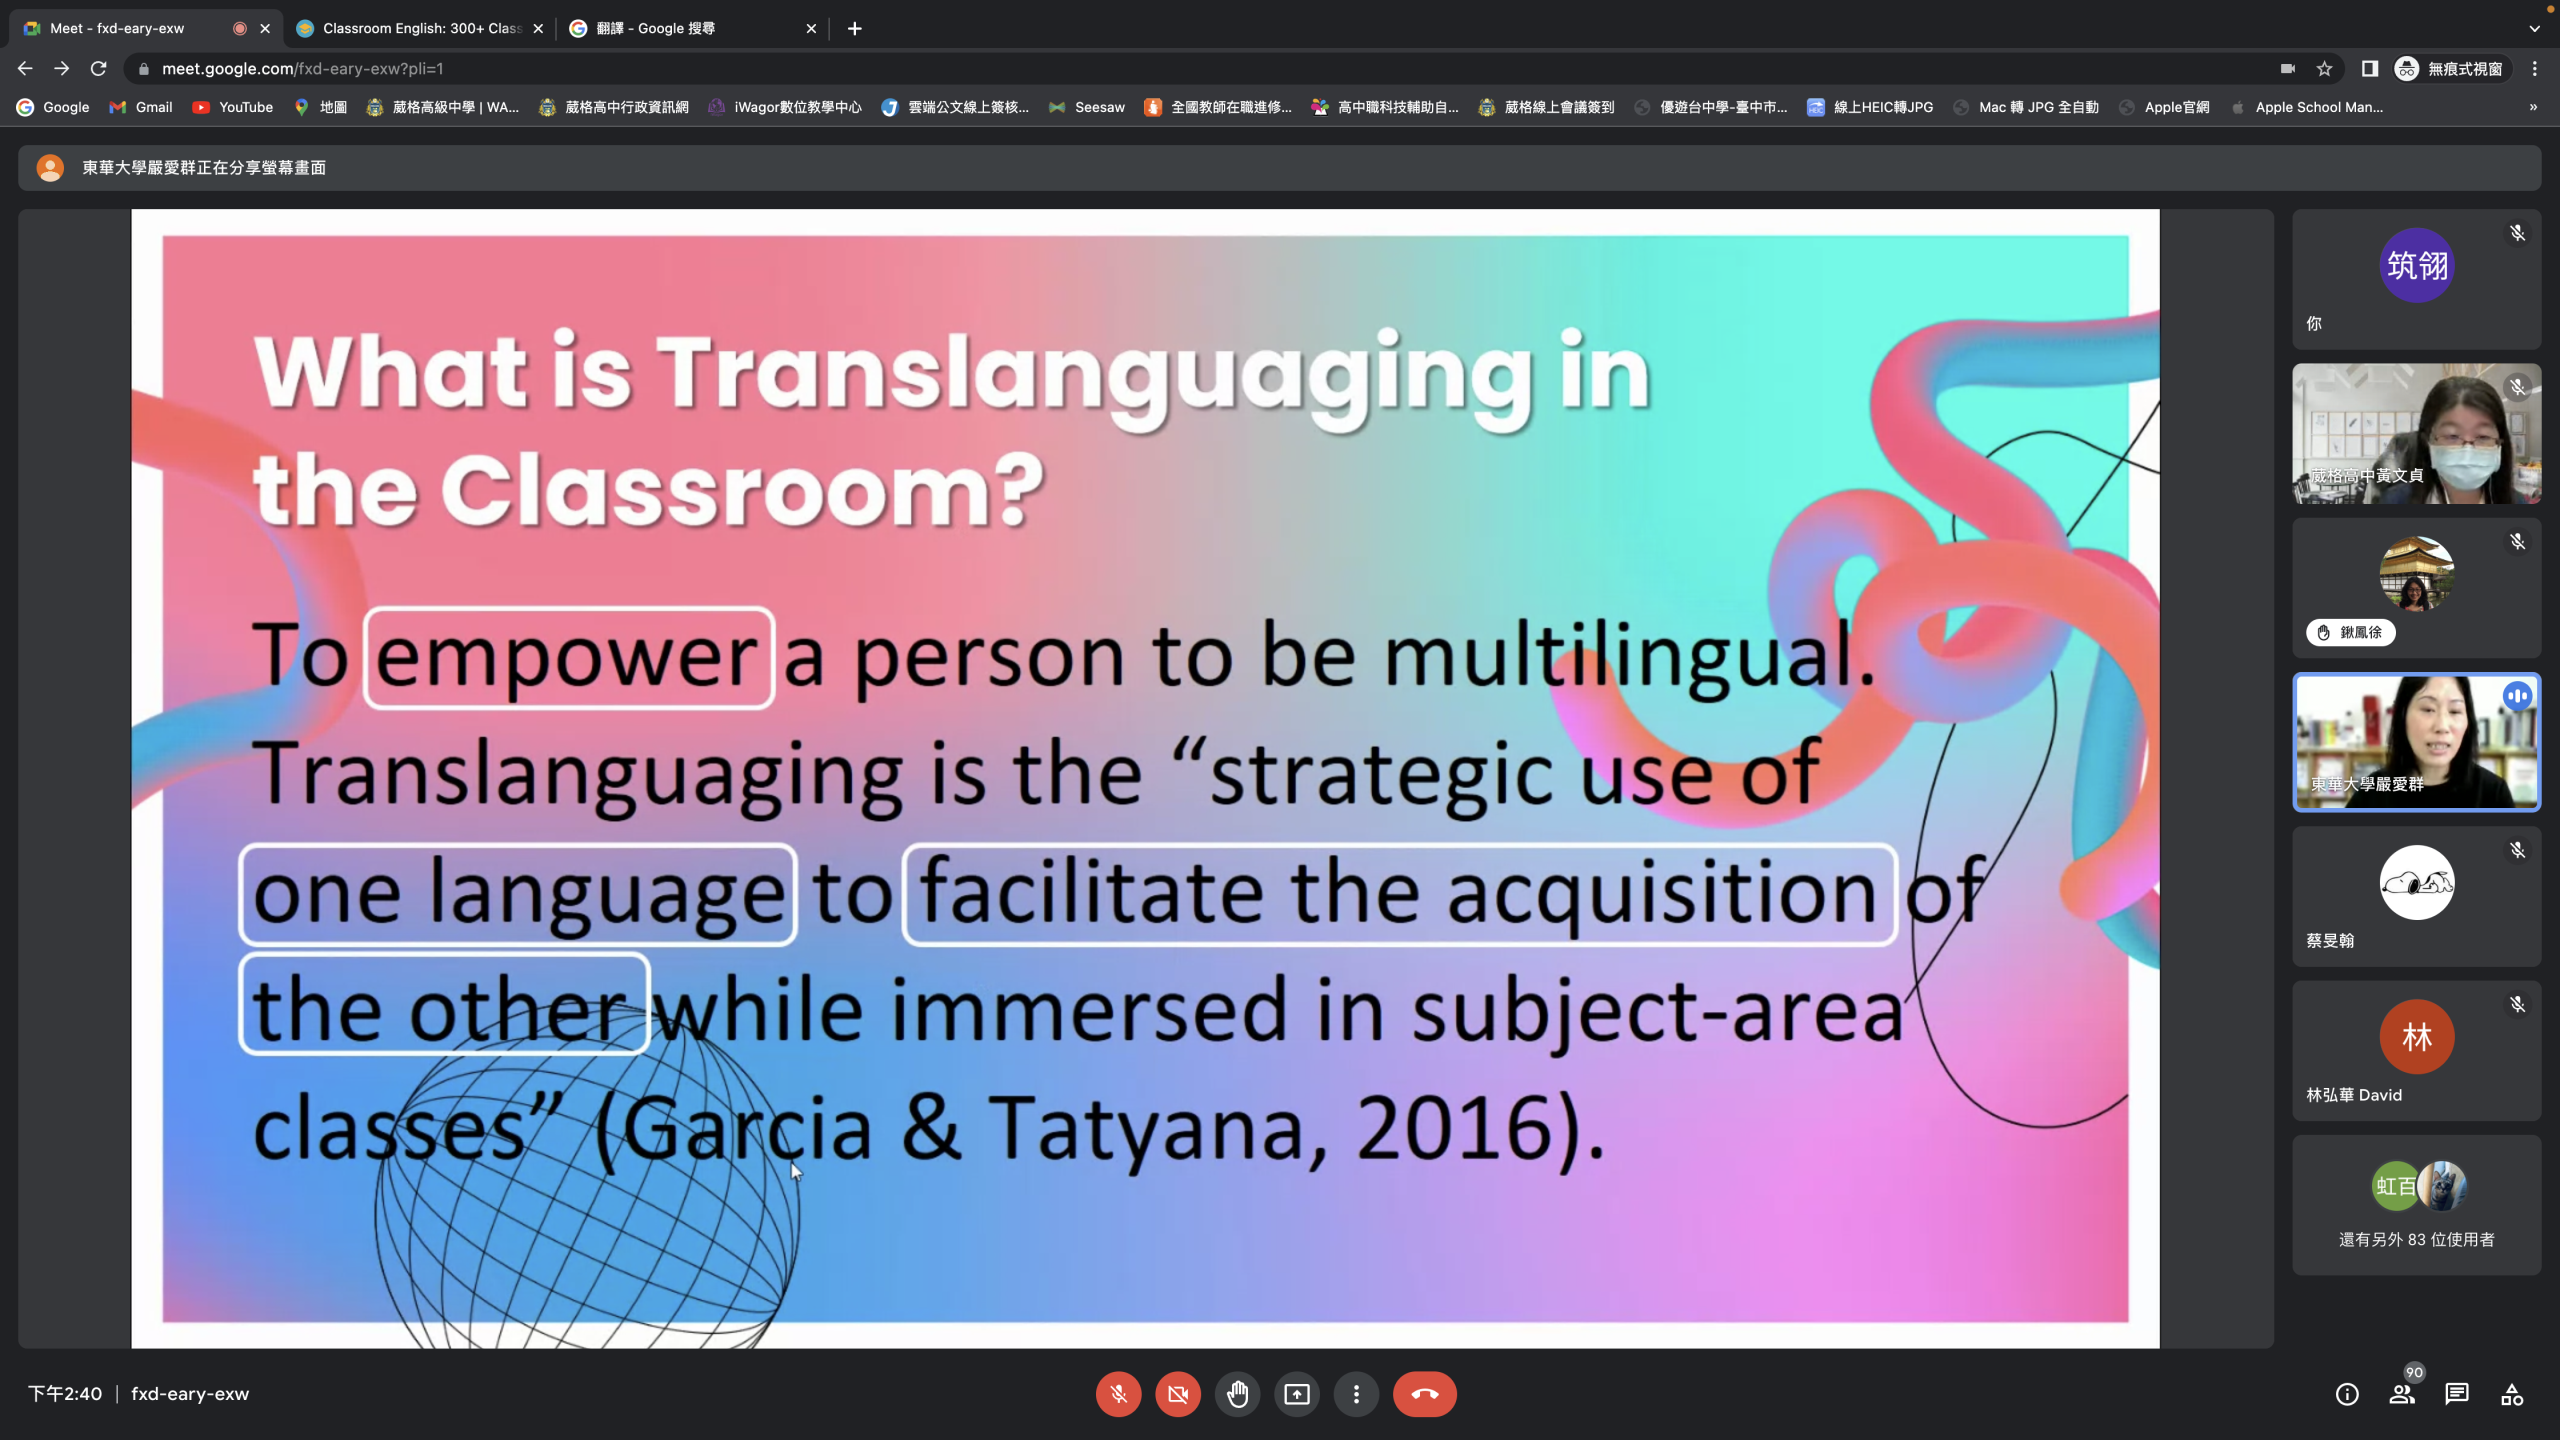Screen dimensions: 2560x1440
Task: Expand the hidden bookmarks chevron
Action: click(x=2533, y=107)
